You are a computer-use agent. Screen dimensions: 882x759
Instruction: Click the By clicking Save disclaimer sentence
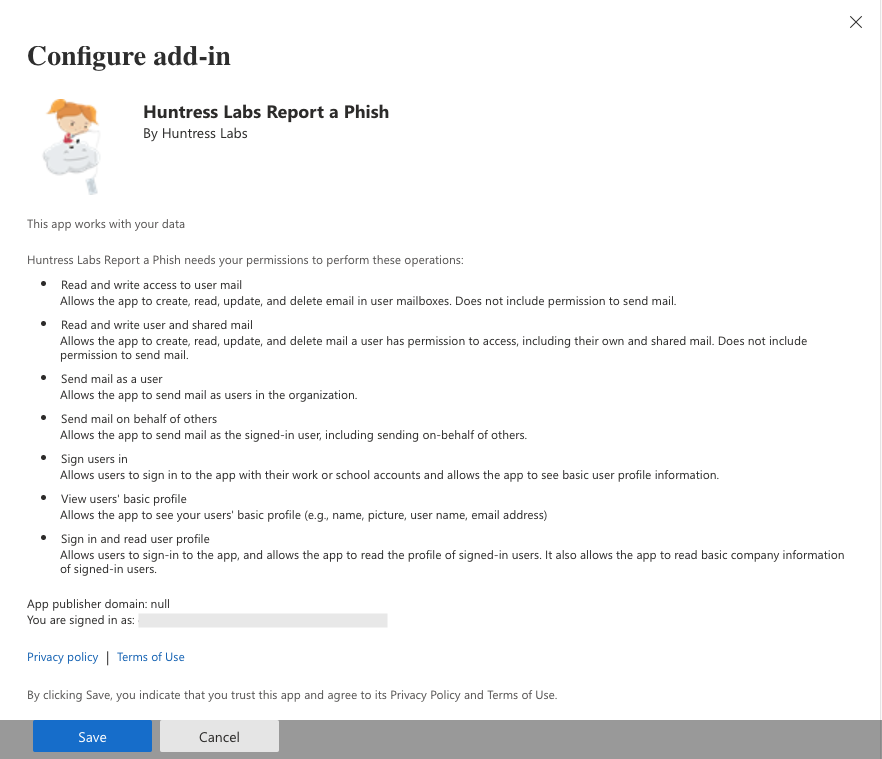[x=292, y=695]
